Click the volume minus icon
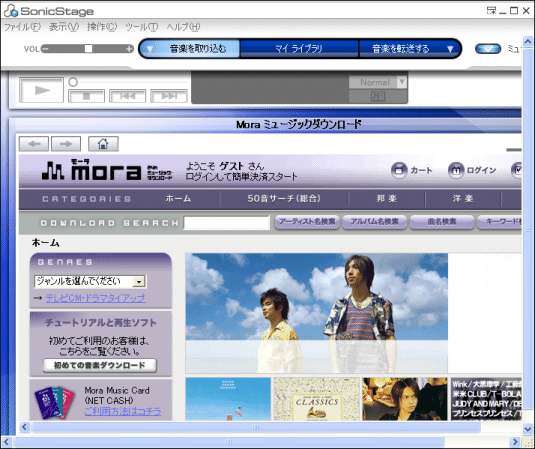This screenshot has height=449, width=535. [x=45, y=49]
